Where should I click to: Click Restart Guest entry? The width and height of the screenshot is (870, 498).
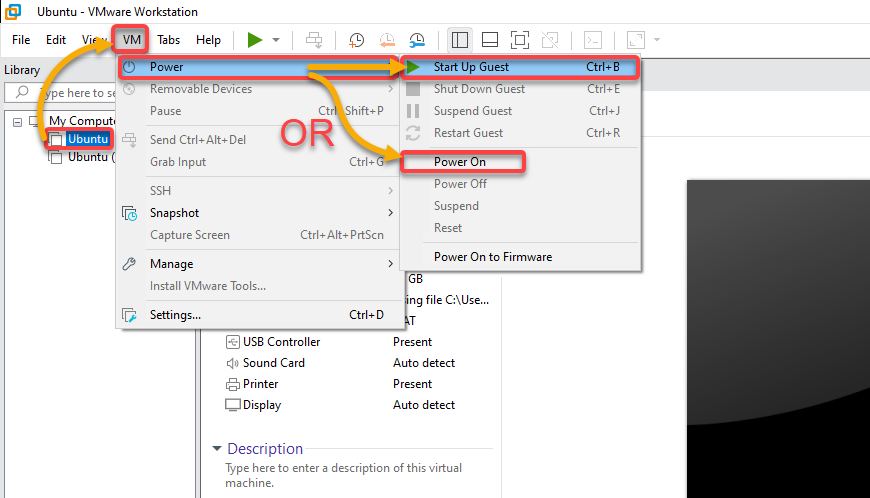tap(520, 133)
